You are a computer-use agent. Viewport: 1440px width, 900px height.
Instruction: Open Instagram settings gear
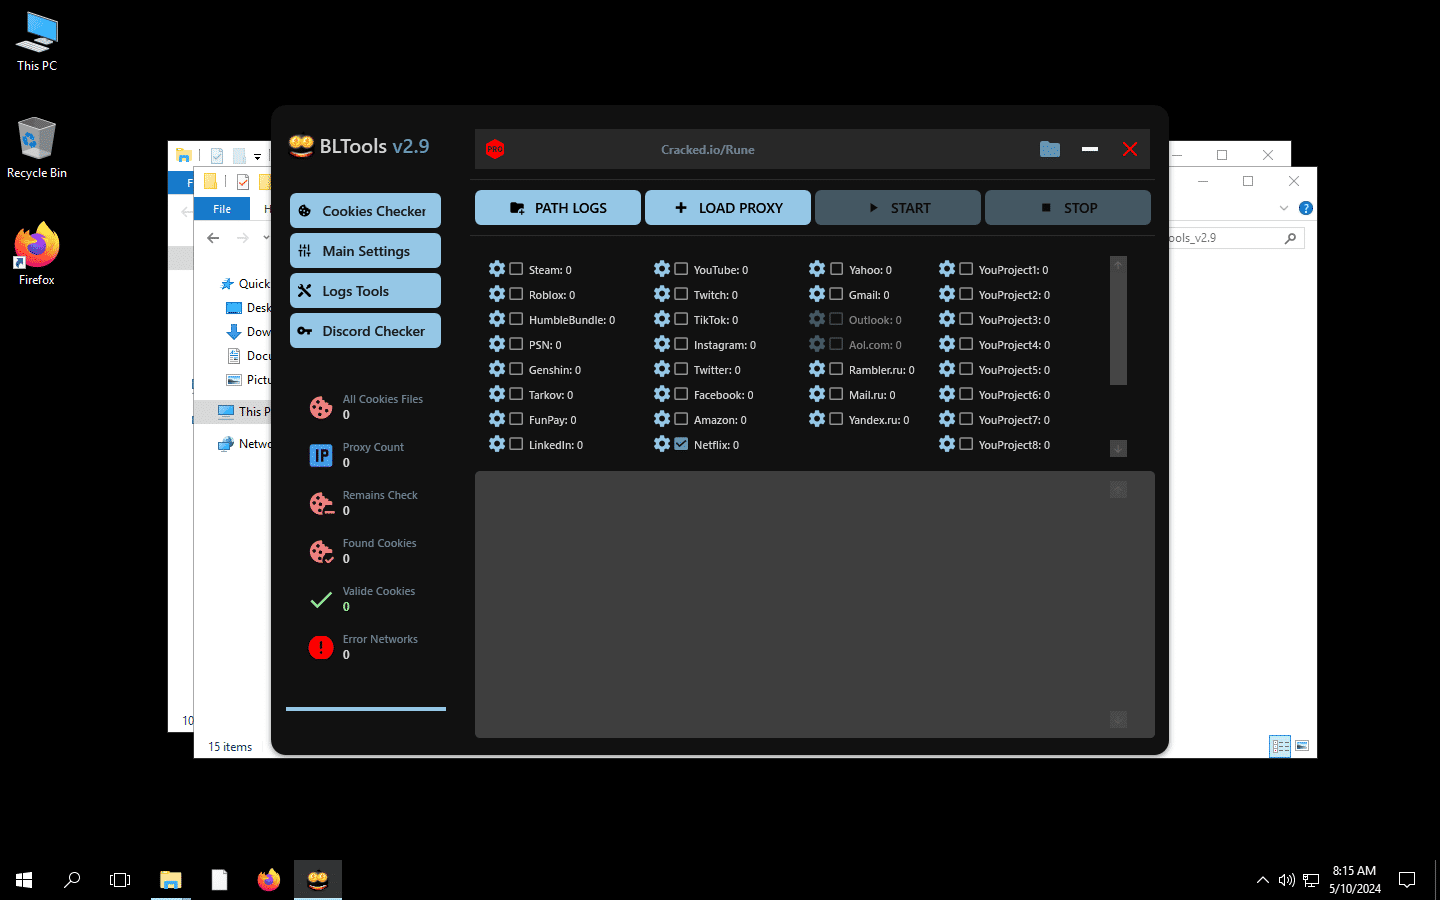pos(662,344)
